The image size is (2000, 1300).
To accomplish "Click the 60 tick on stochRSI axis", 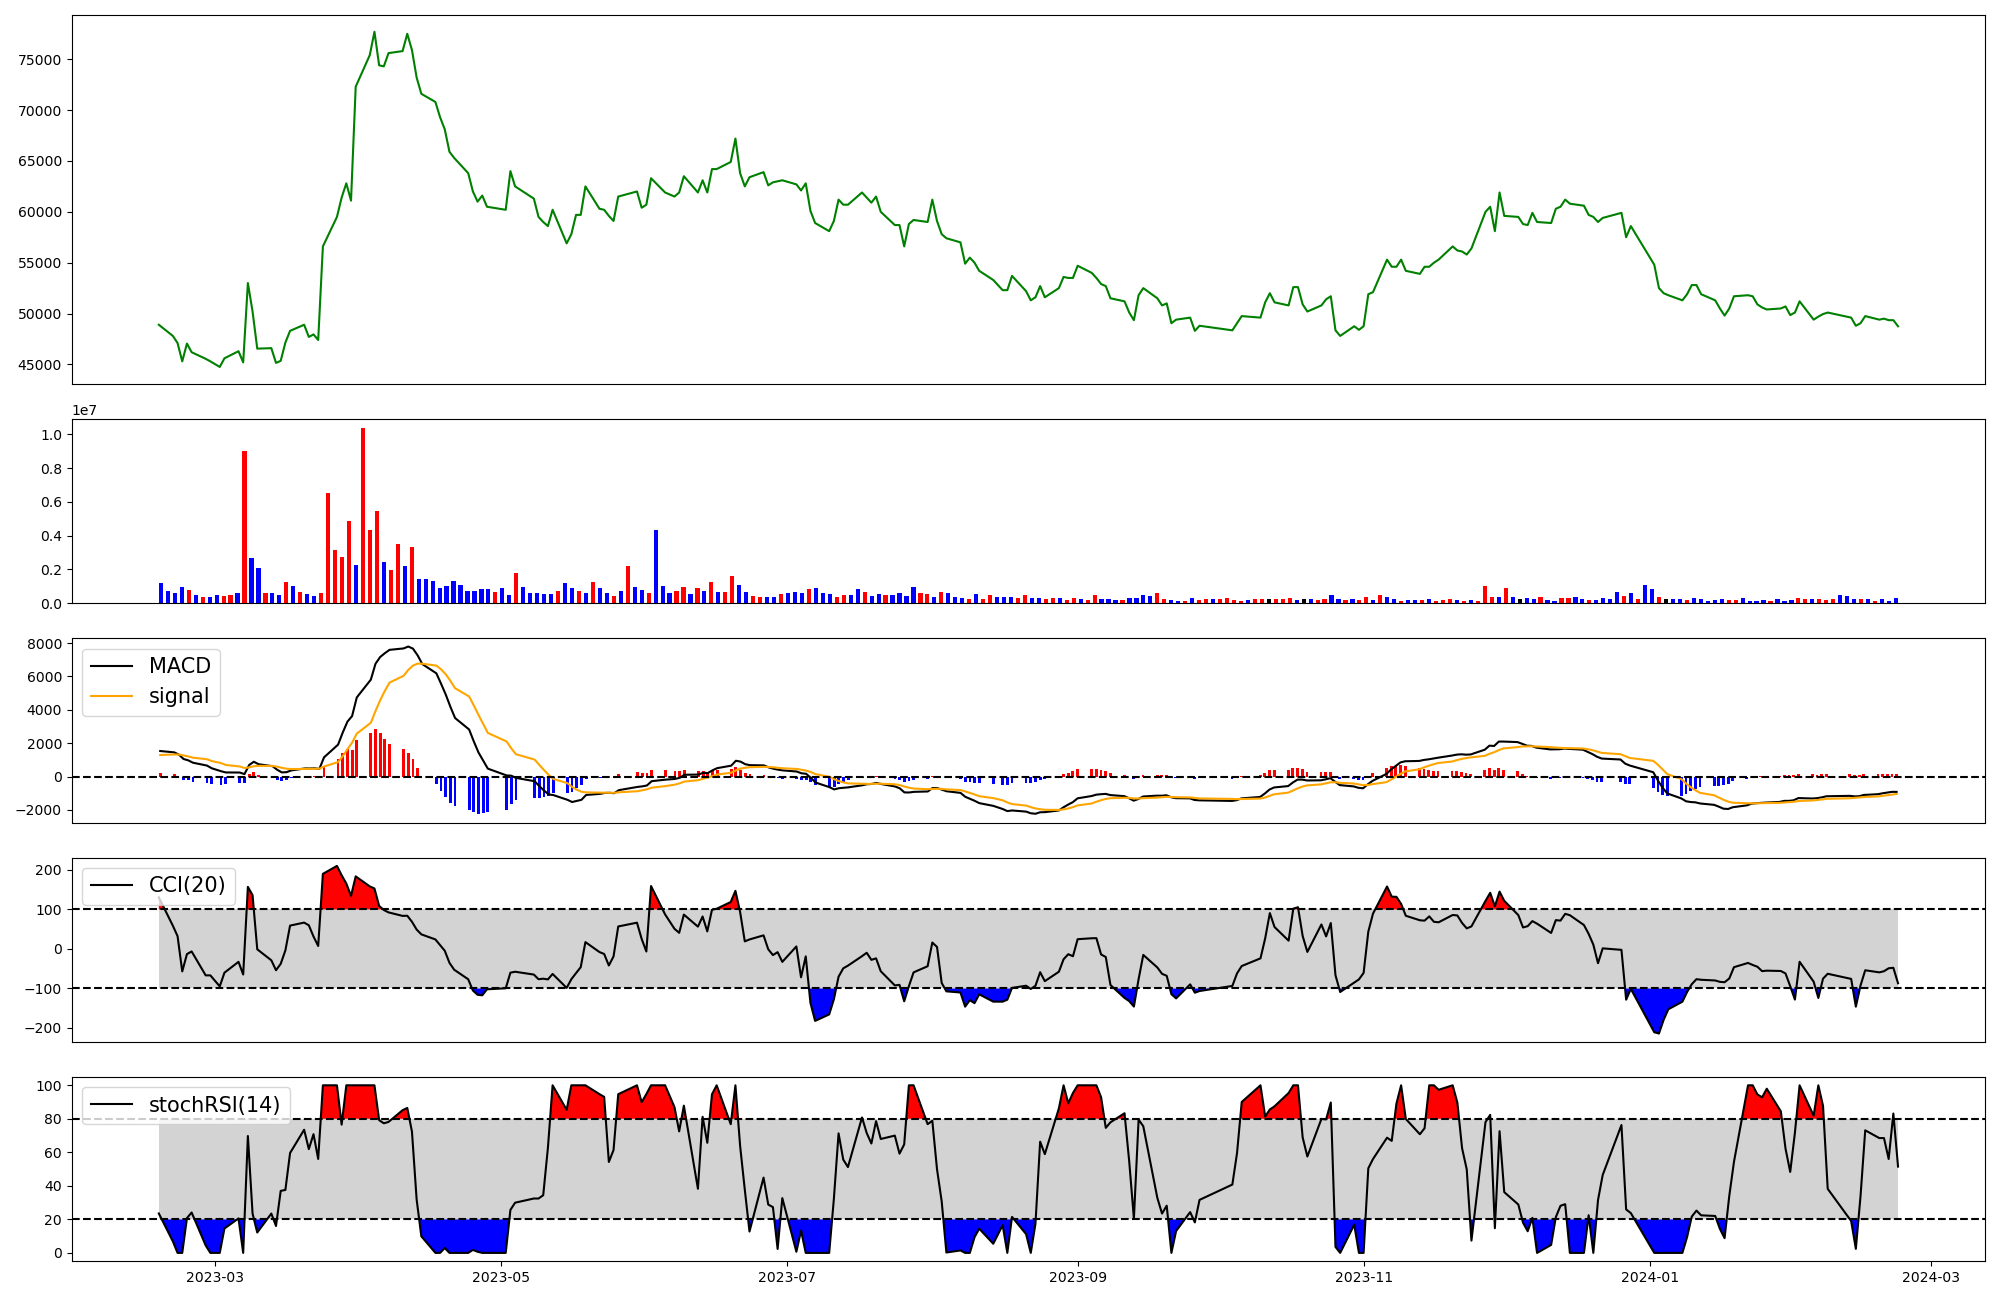I will pos(54,1153).
